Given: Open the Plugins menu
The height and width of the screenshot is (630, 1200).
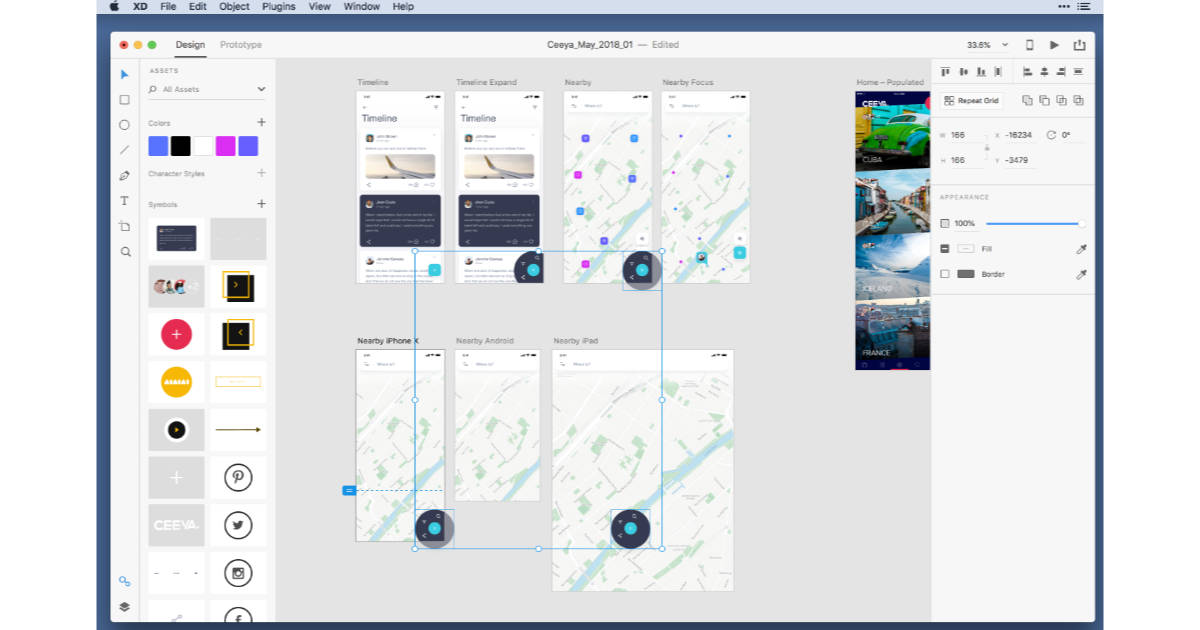Looking at the screenshot, I should pos(278,7).
